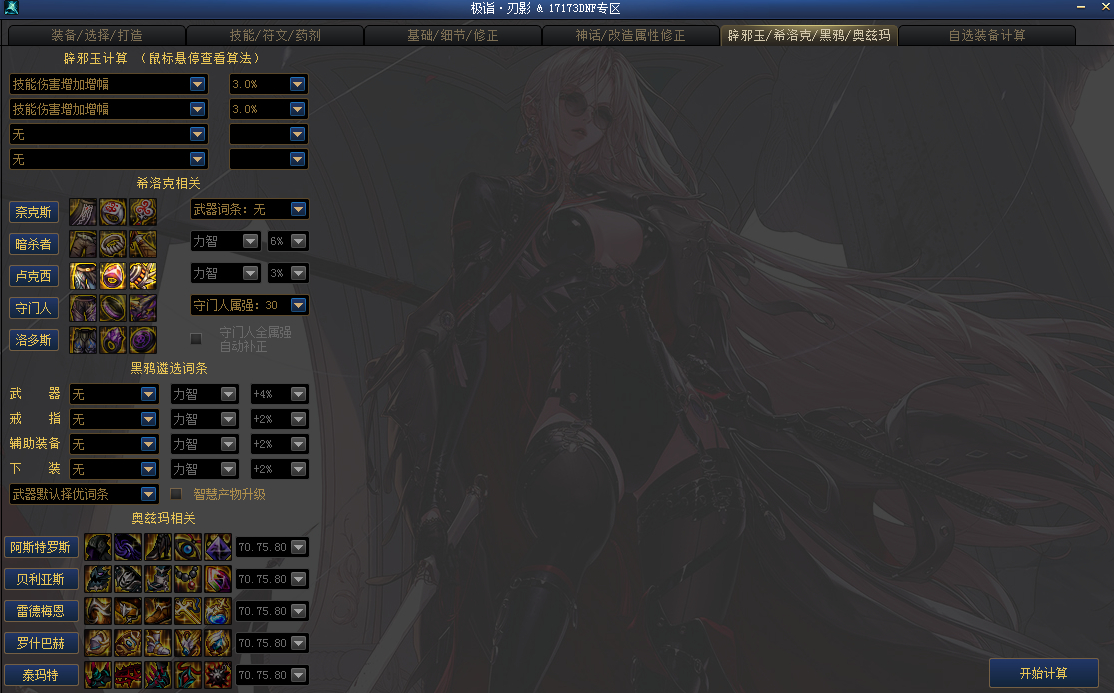
Task: Select first equipment icon in 阿斯特罗斯 row
Action: (x=98, y=547)
